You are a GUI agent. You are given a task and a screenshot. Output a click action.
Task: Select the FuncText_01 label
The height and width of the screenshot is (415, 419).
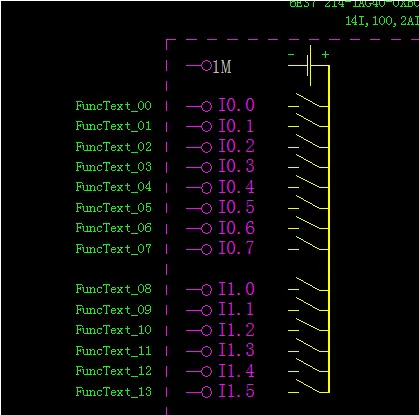coord(113,126)
